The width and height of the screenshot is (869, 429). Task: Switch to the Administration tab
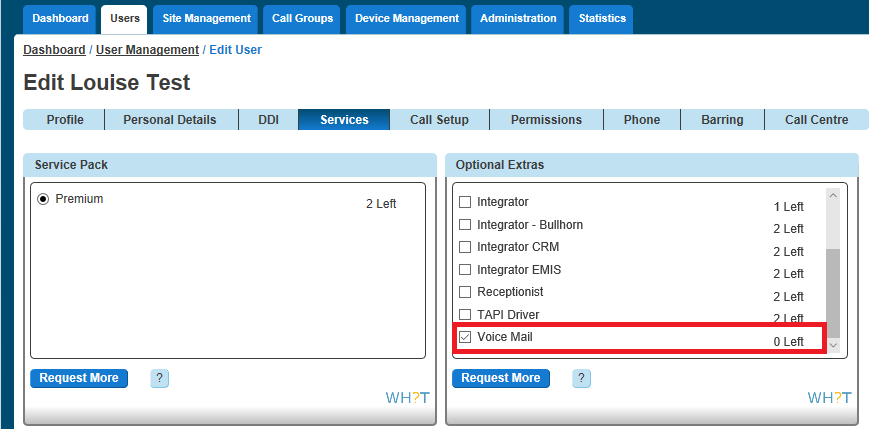click(x=518, y=18)
